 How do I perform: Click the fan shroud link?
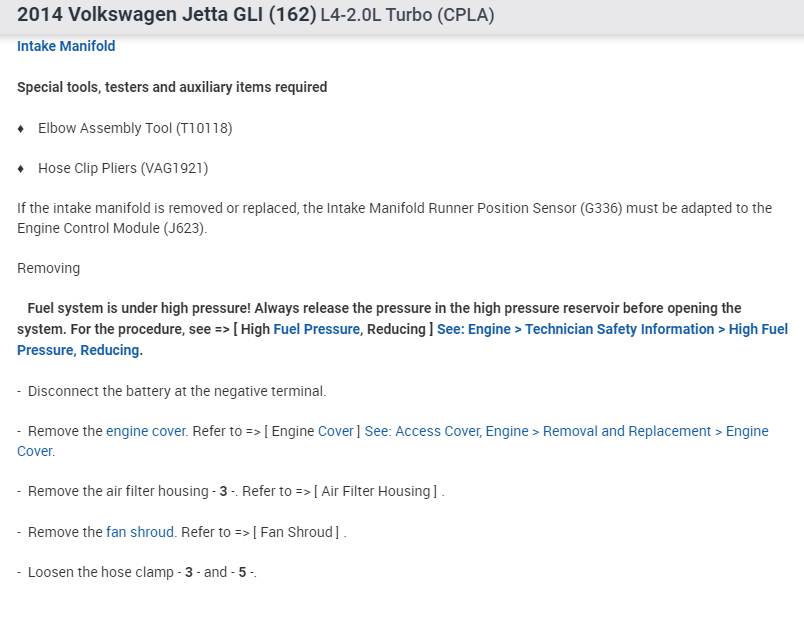point(141,532)
